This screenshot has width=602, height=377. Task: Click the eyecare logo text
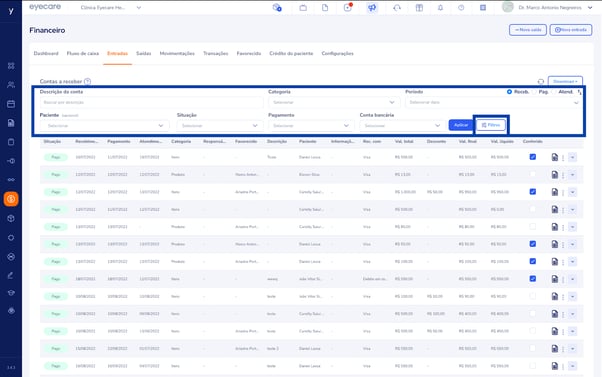point(45,7)
